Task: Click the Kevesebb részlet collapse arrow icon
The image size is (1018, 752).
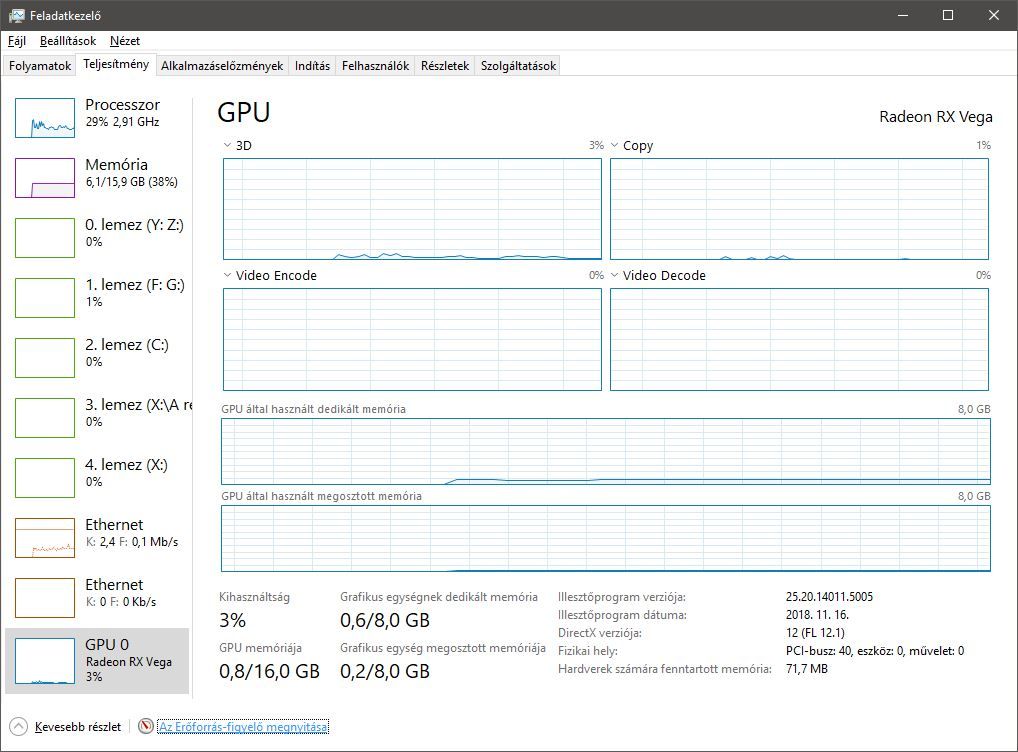Action: (x=19, y=727)
